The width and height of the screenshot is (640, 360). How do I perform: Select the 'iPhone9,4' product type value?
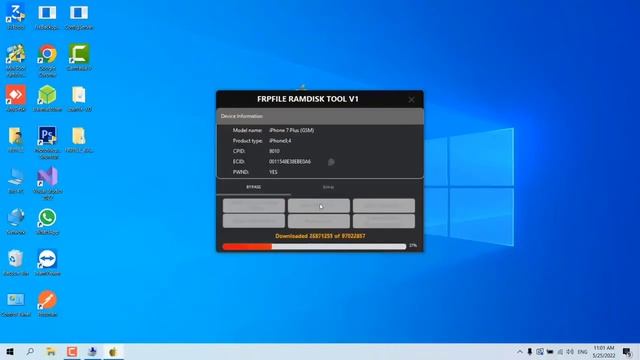280,141
